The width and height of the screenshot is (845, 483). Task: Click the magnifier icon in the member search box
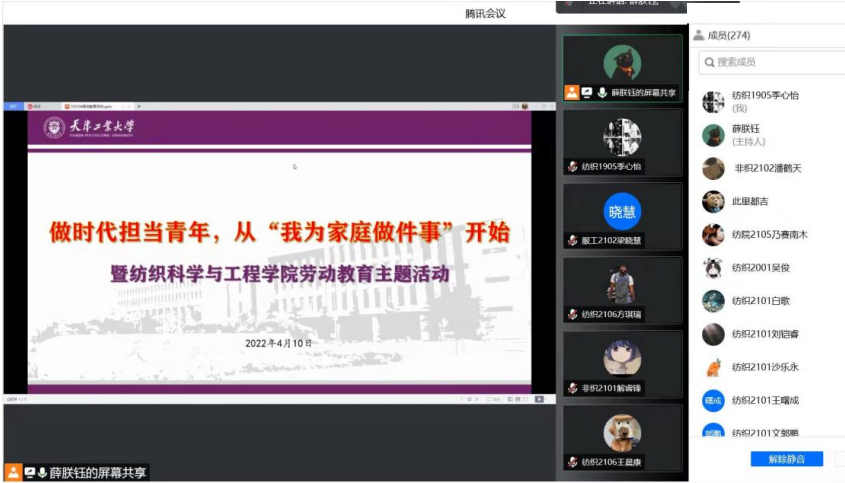pos(709,63)
